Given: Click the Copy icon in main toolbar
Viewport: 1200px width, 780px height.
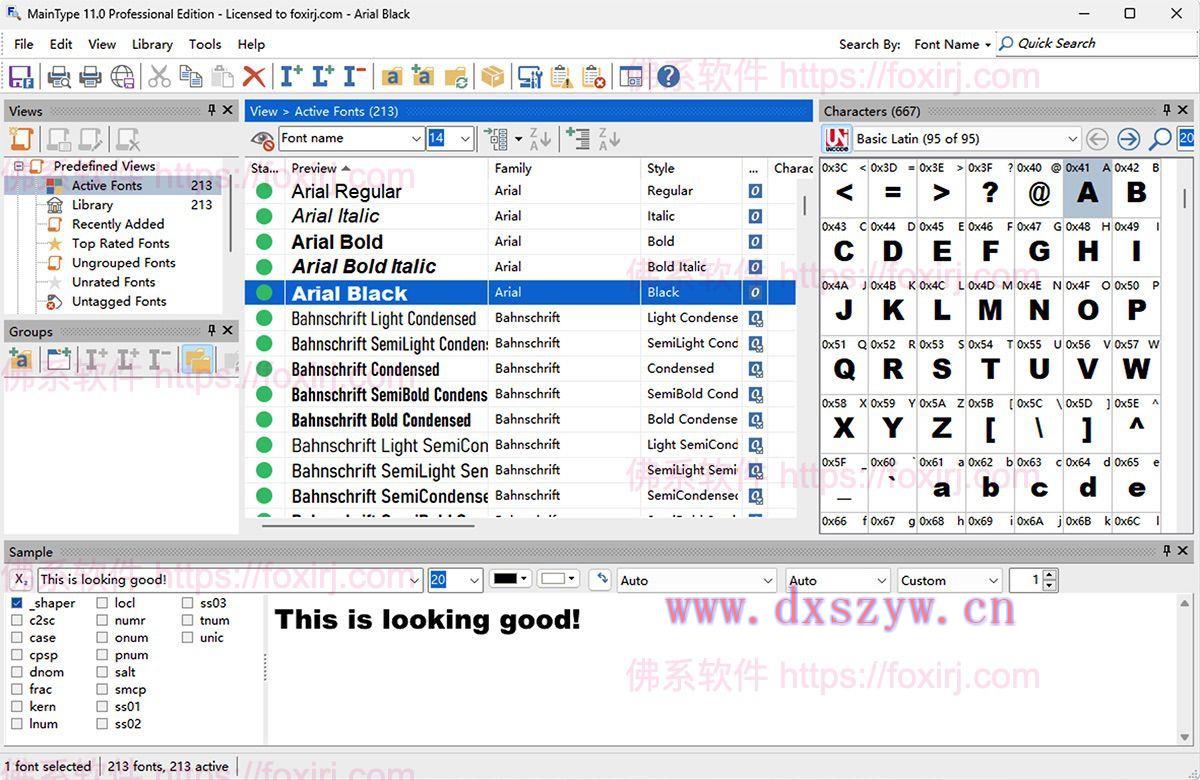Looking at the screenshot, I should tap(191, 76).
